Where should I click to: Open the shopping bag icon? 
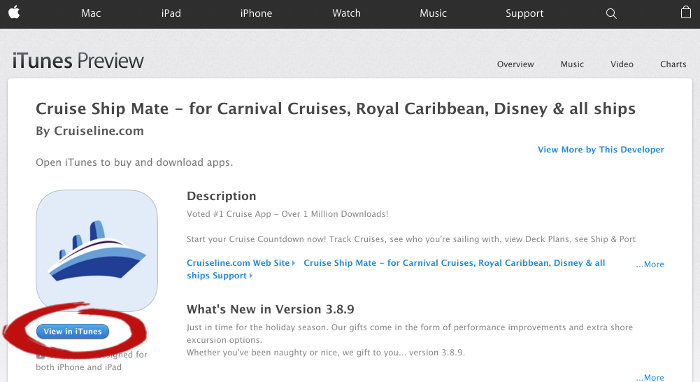click(686, 12)
